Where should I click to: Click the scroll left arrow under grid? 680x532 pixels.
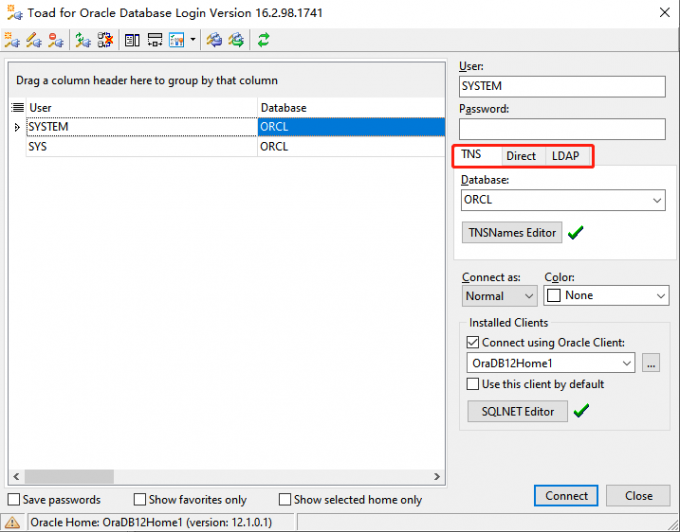(x=16, y=477)
